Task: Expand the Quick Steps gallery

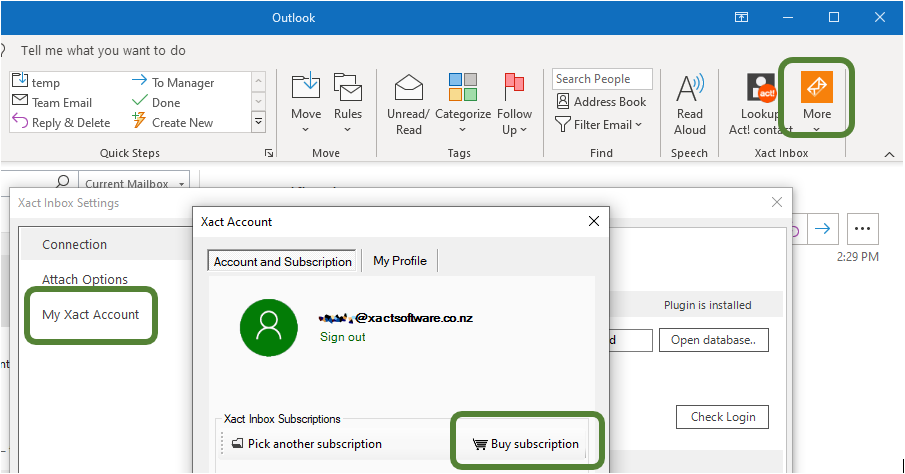Action: (x=259, y=122)
